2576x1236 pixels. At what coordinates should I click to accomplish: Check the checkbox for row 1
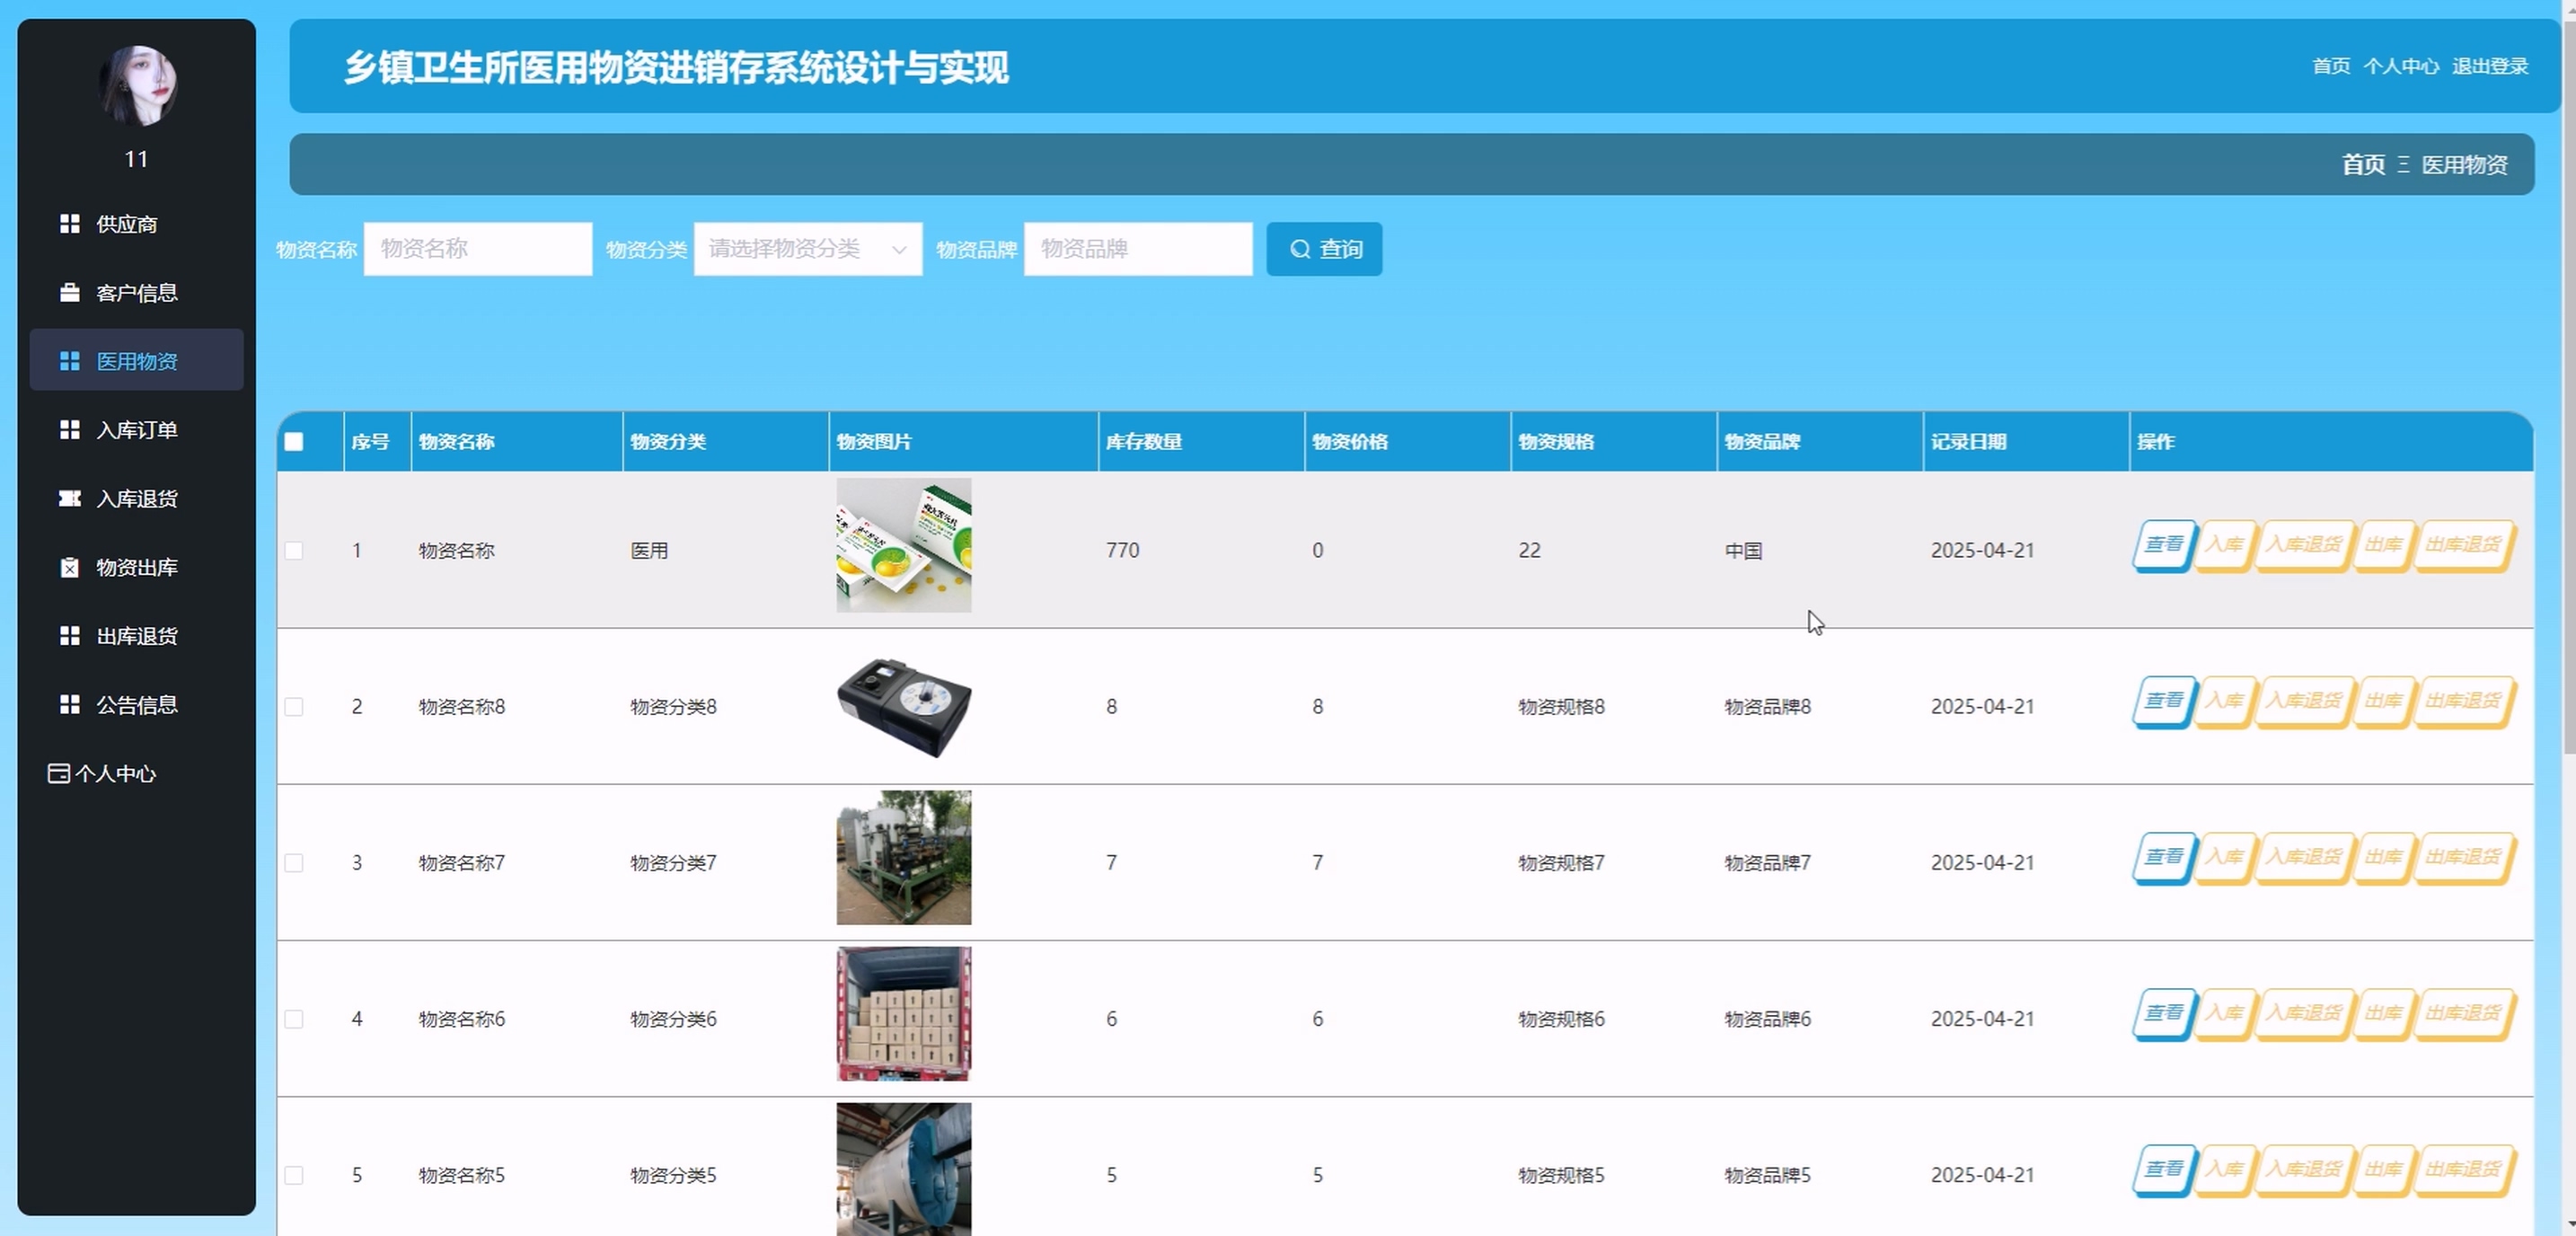pyautogui.click(x=294, y=550)
